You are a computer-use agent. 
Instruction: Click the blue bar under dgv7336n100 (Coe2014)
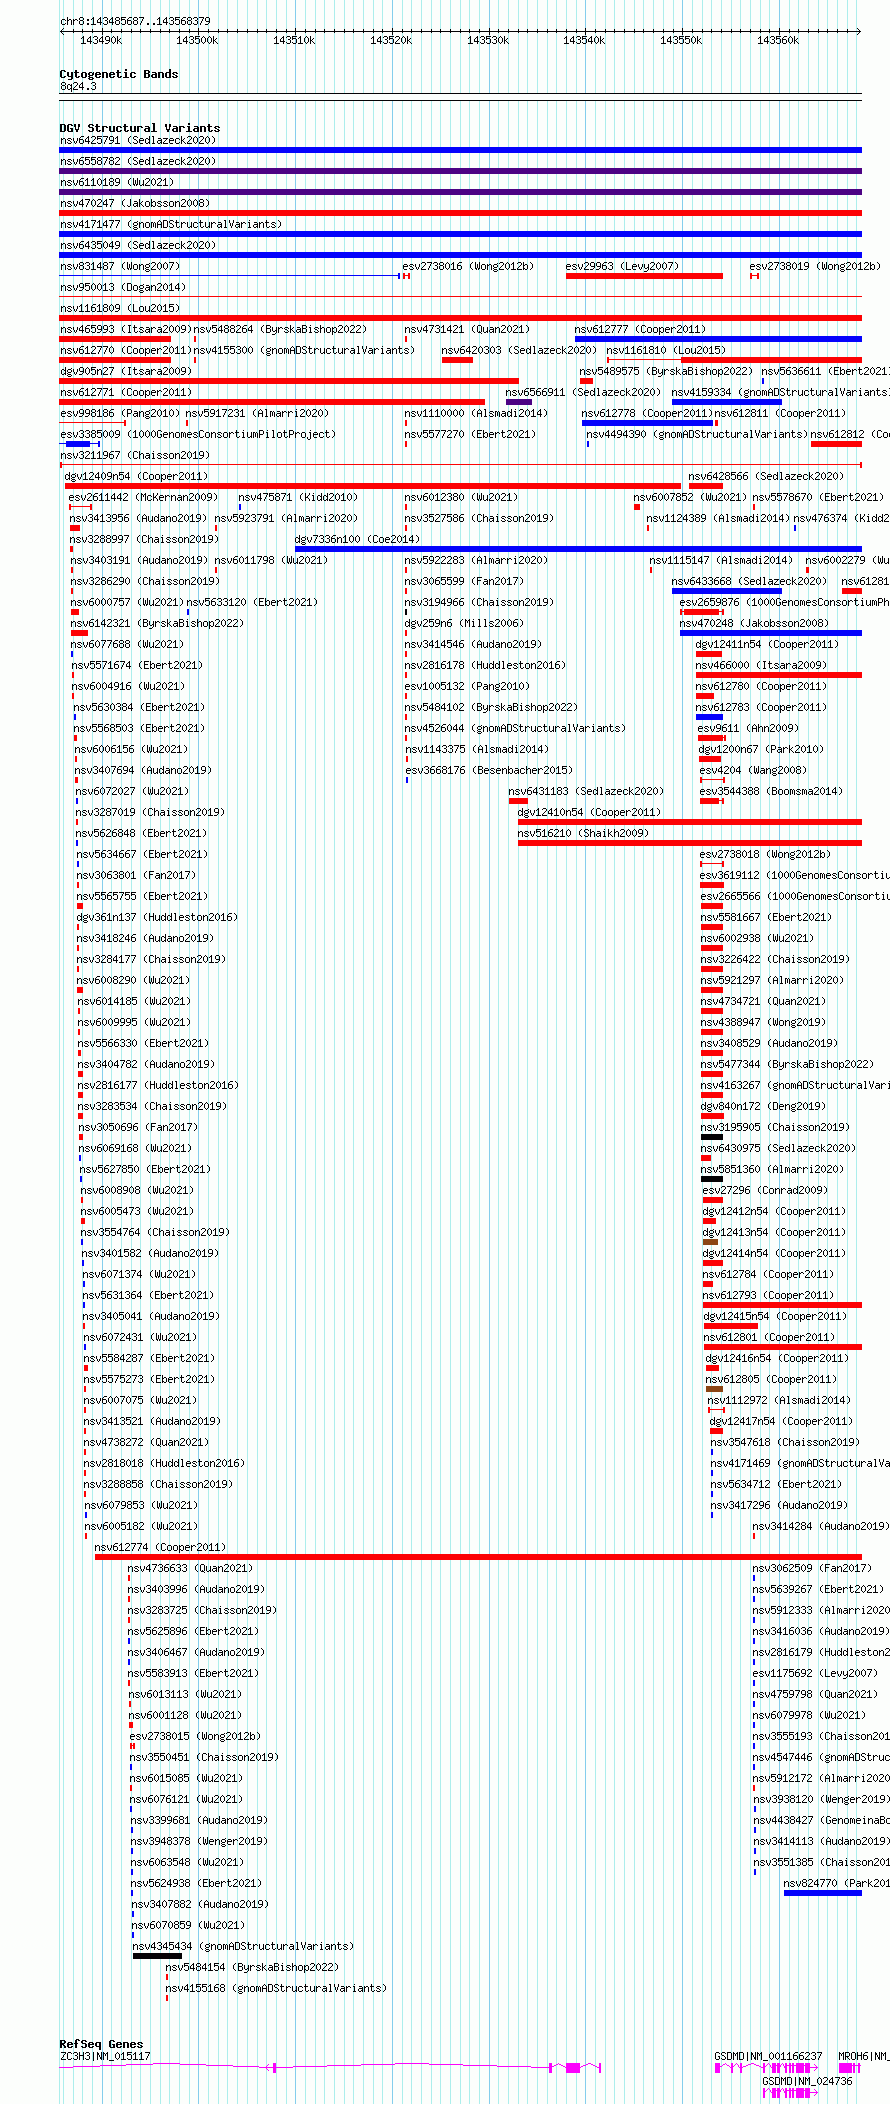click(x=578, y=549)
